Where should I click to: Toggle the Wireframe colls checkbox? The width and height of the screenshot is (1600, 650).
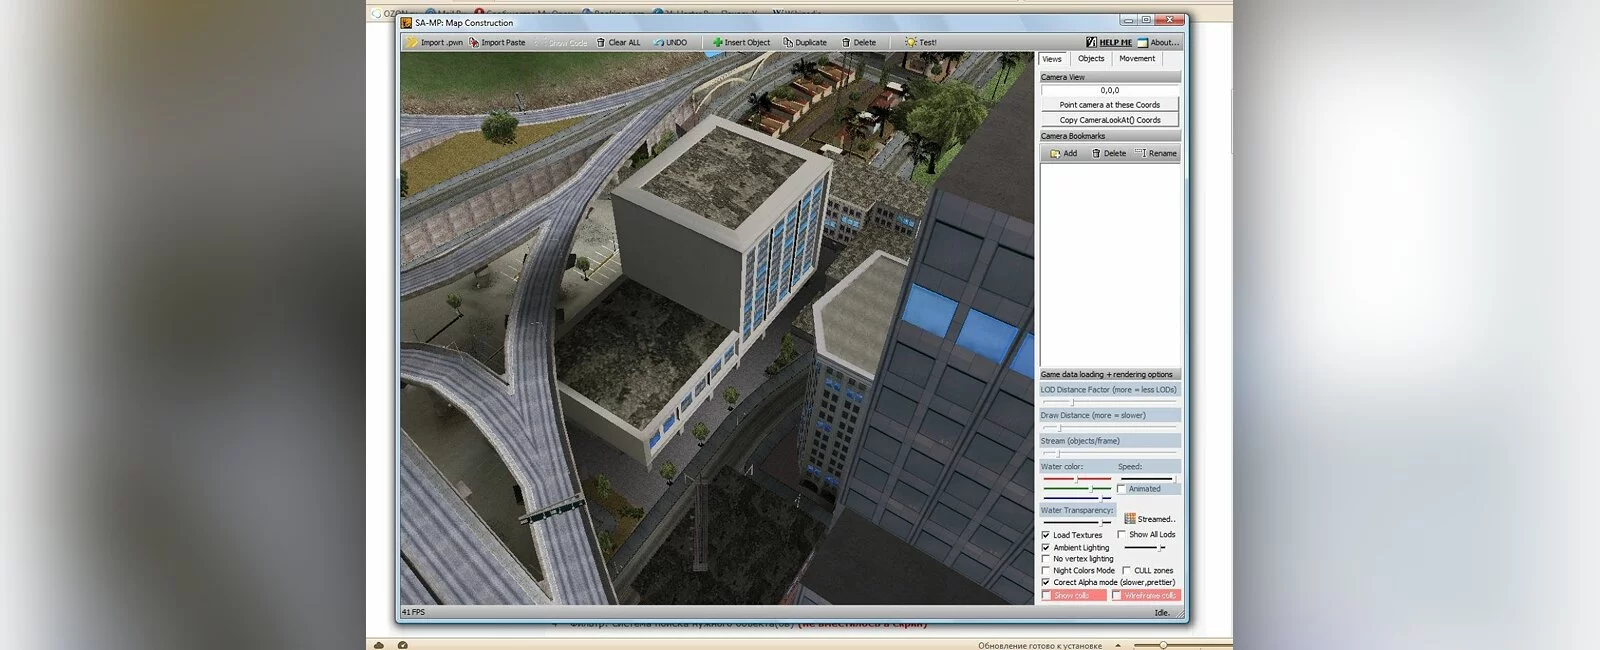point(1117,596)
